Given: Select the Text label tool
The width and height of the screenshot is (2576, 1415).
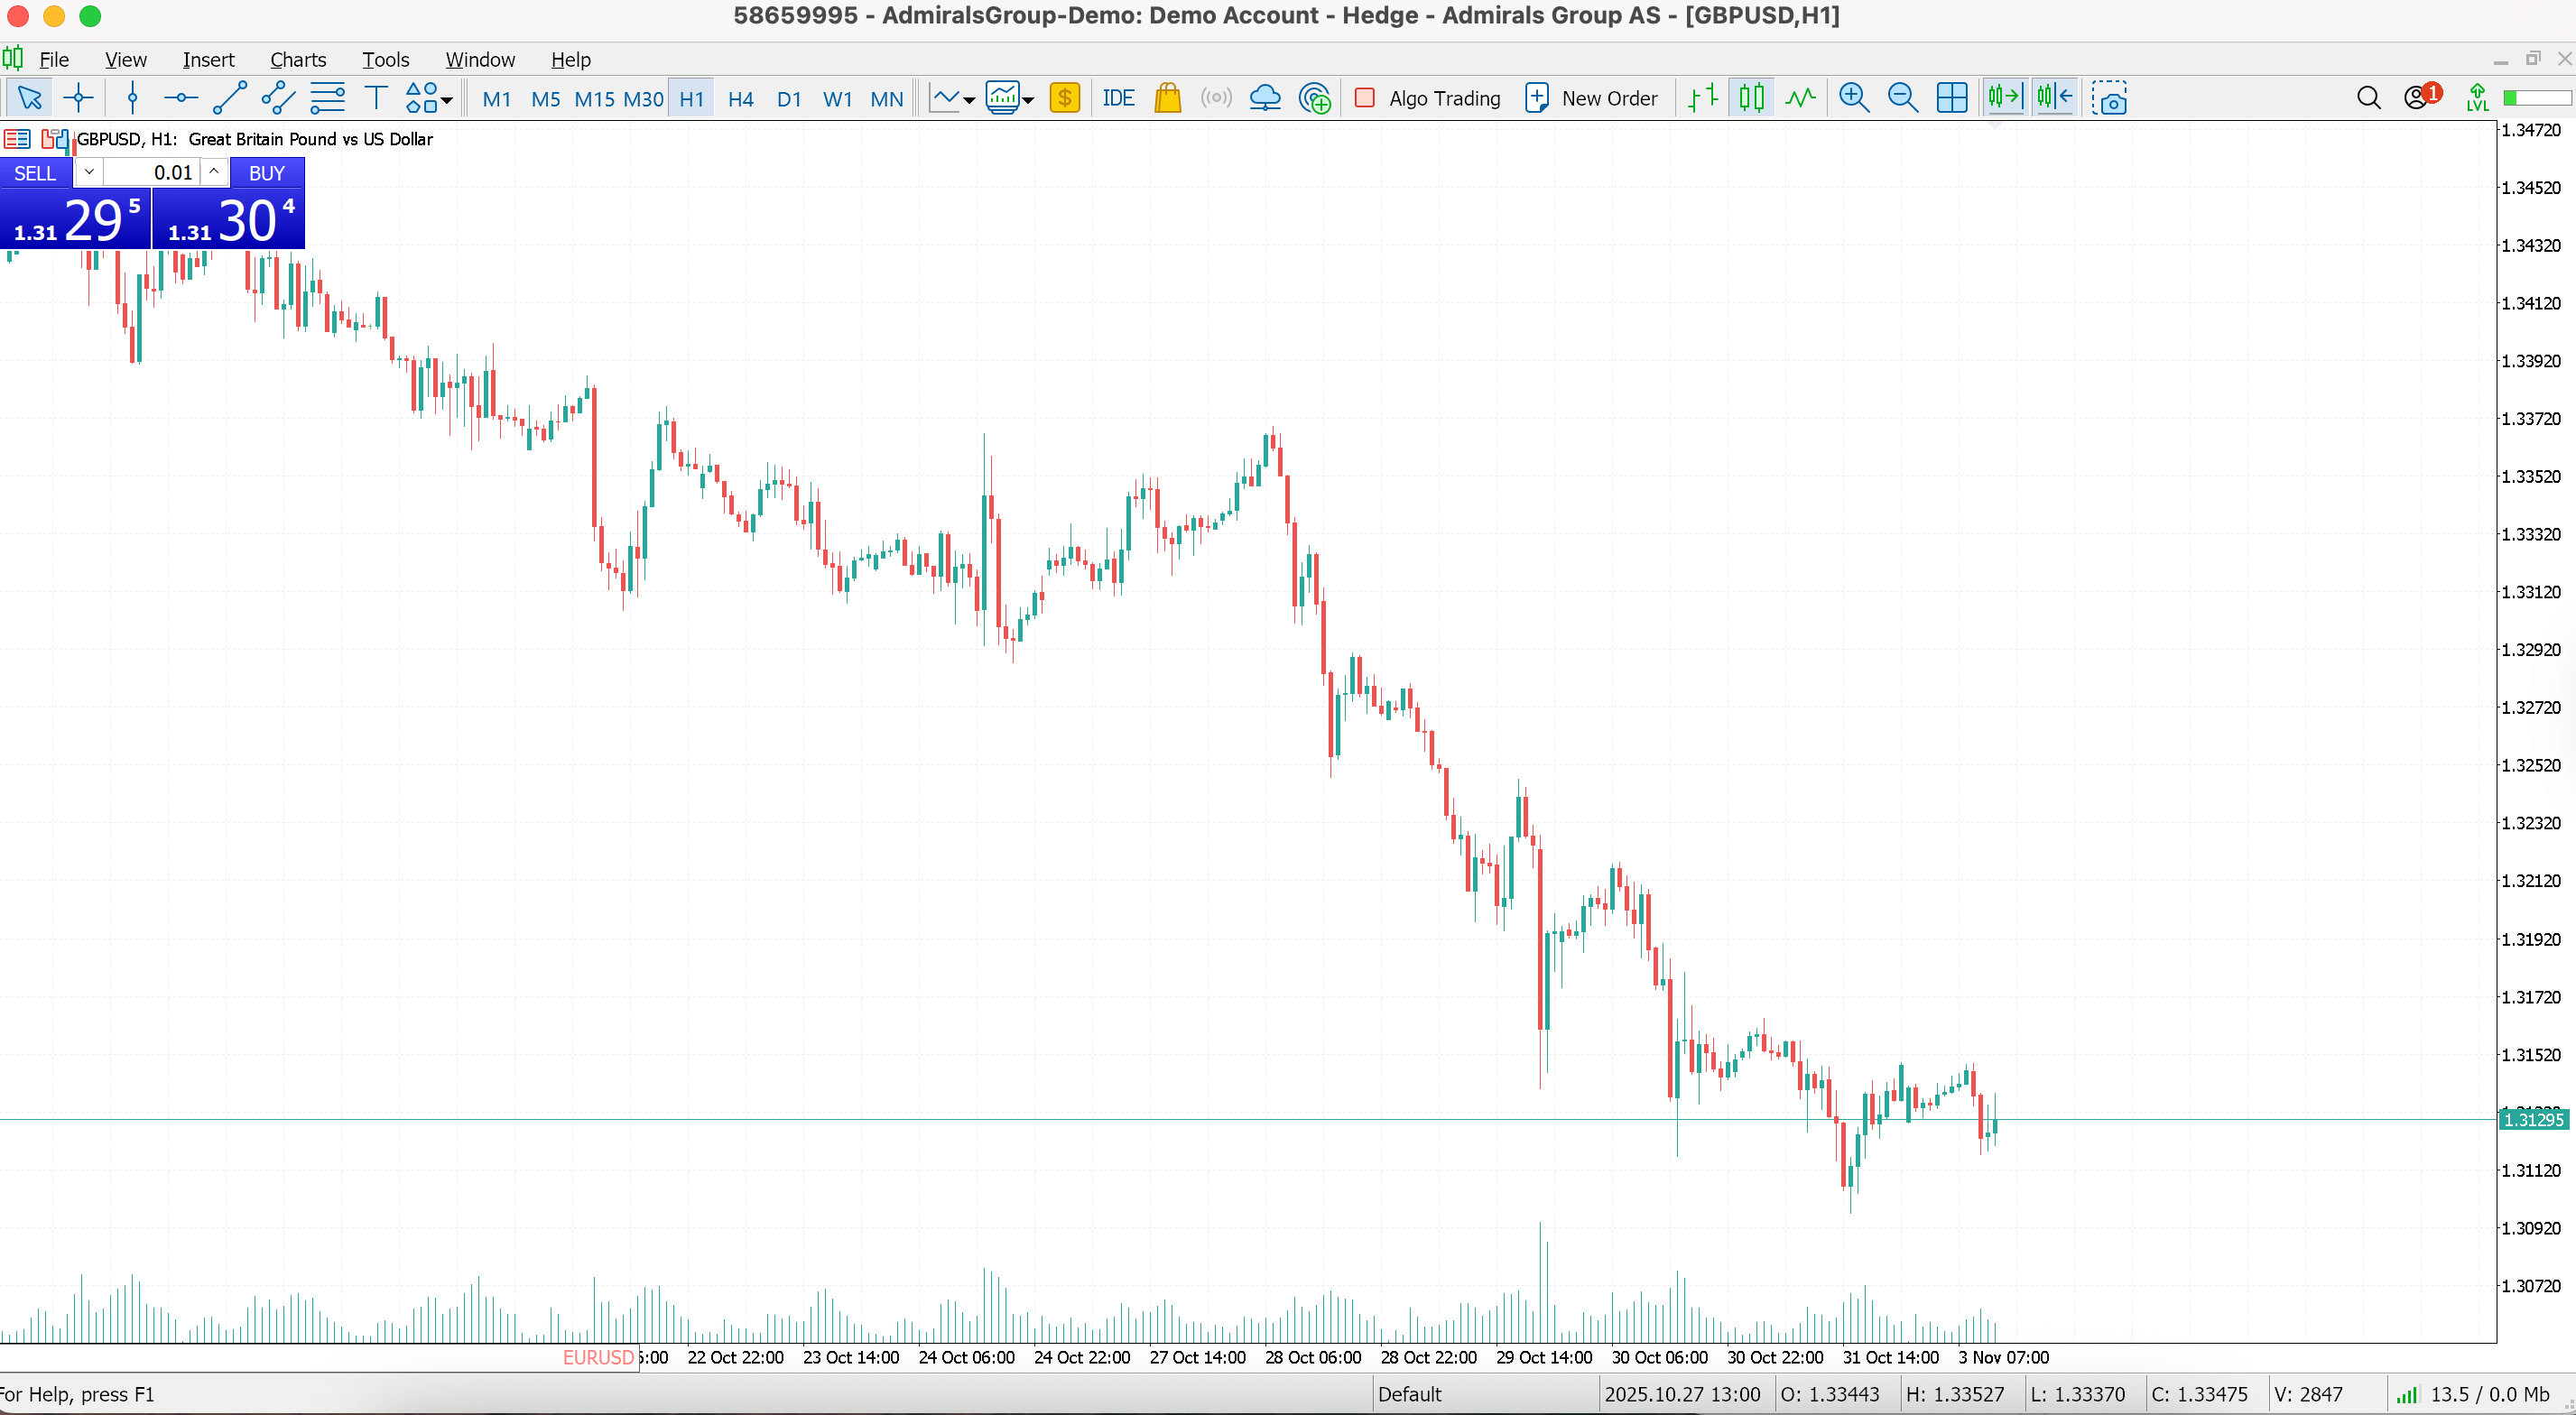Looking at the screenshot, I should tap(376, 98).
